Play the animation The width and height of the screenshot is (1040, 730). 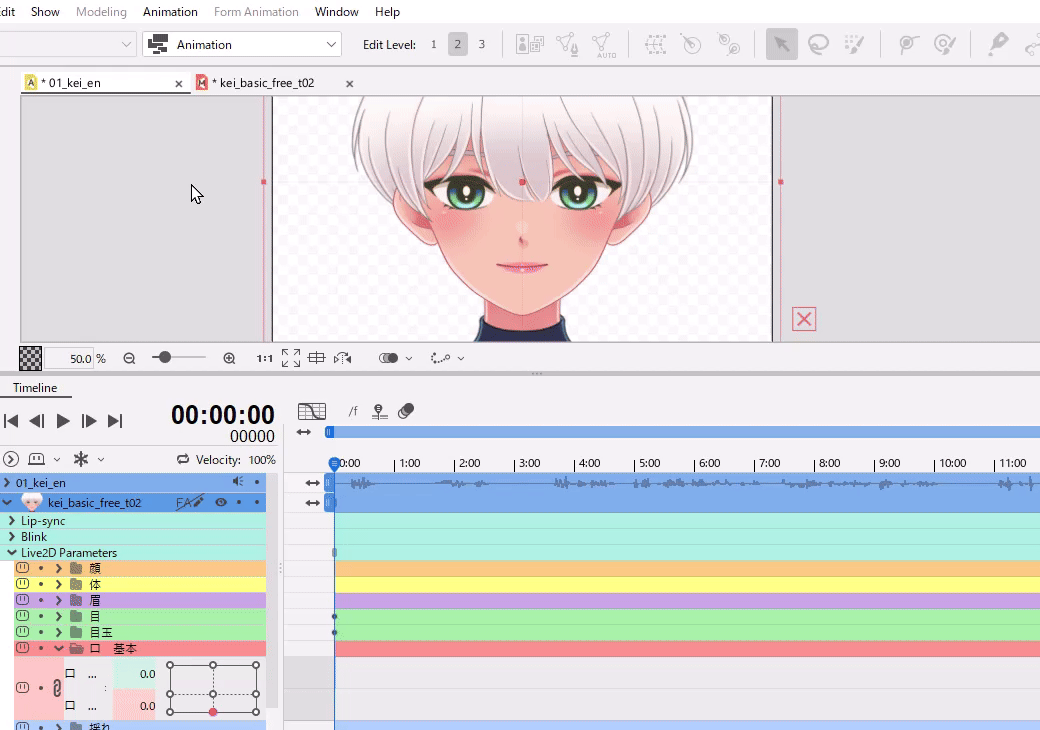62,420
